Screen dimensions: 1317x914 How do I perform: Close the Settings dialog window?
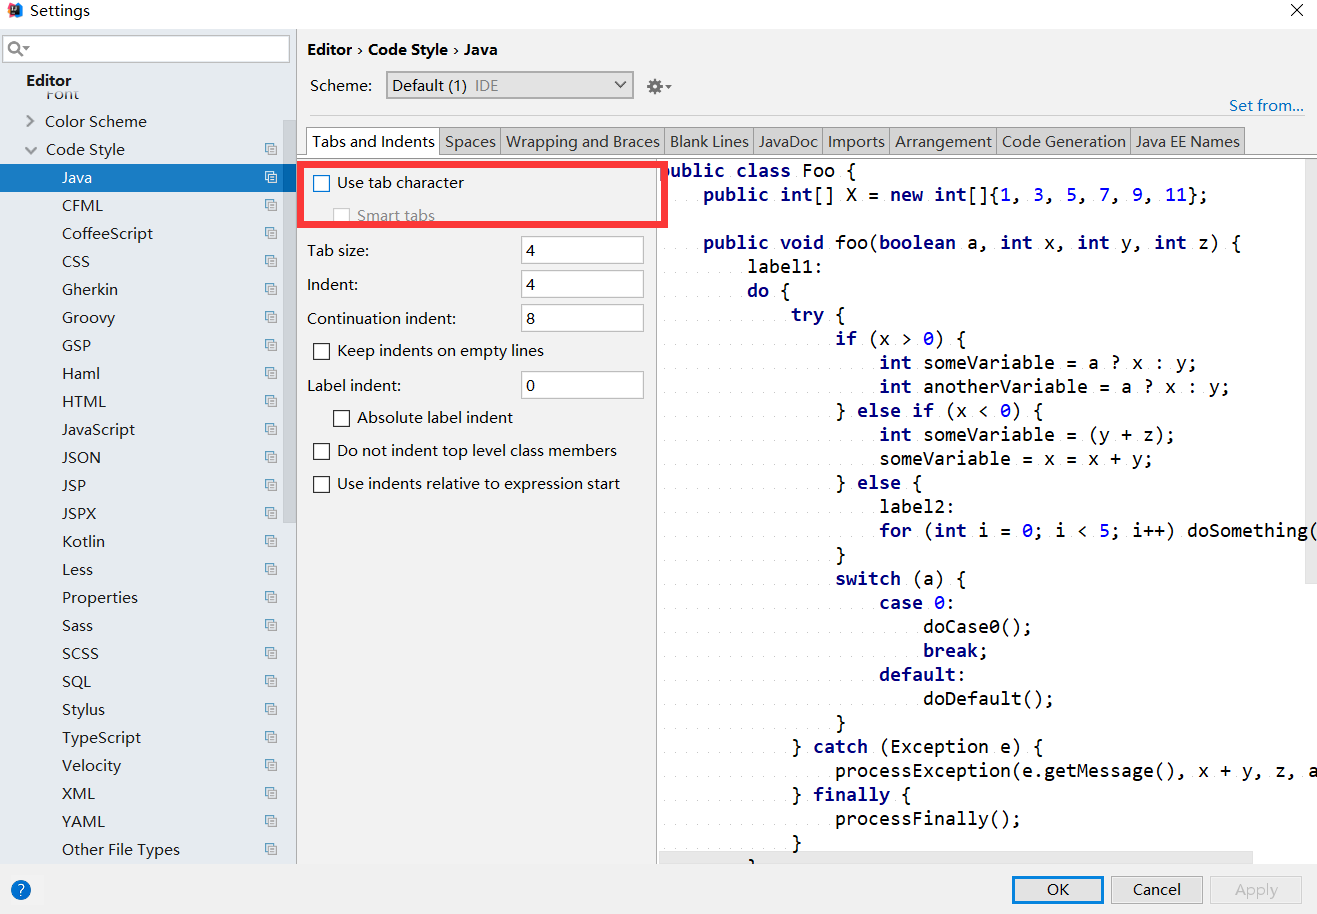pos(1296,10)
